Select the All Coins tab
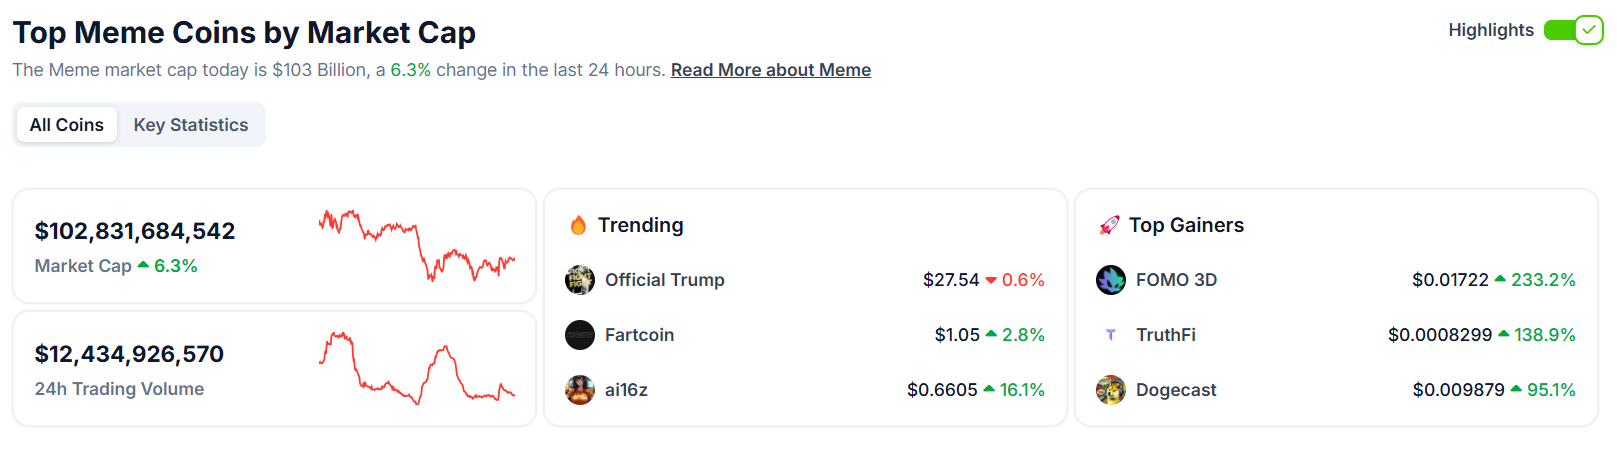This screenshot has width=1617, height=475. click(67, 125)
